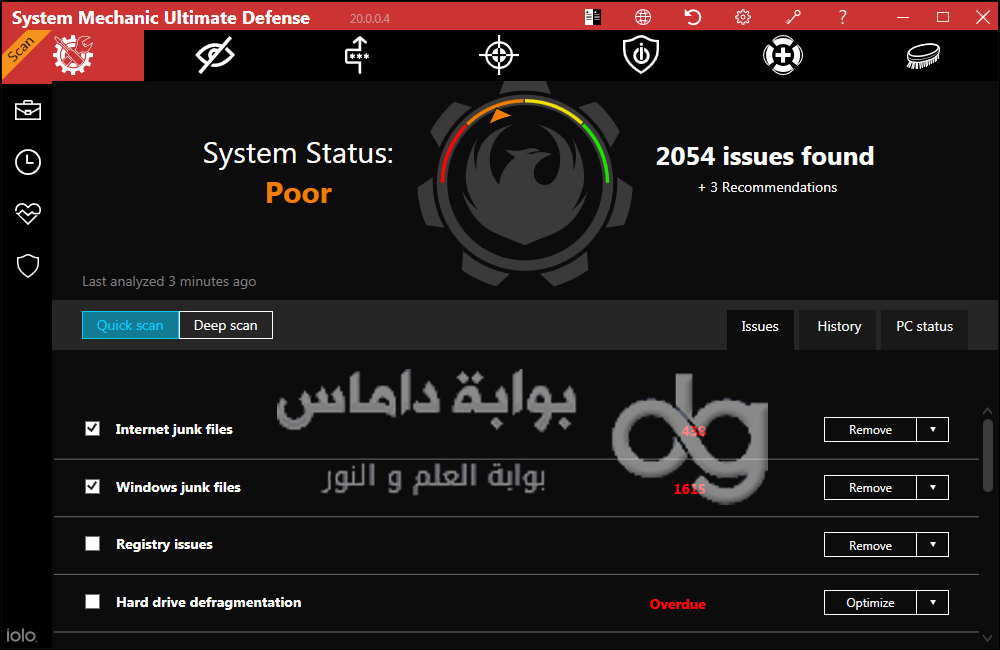Screen dimensions: 1000x650
Task: Open settings gear icon in title bar
Action: pyautogui.click(x=743, y=17)
